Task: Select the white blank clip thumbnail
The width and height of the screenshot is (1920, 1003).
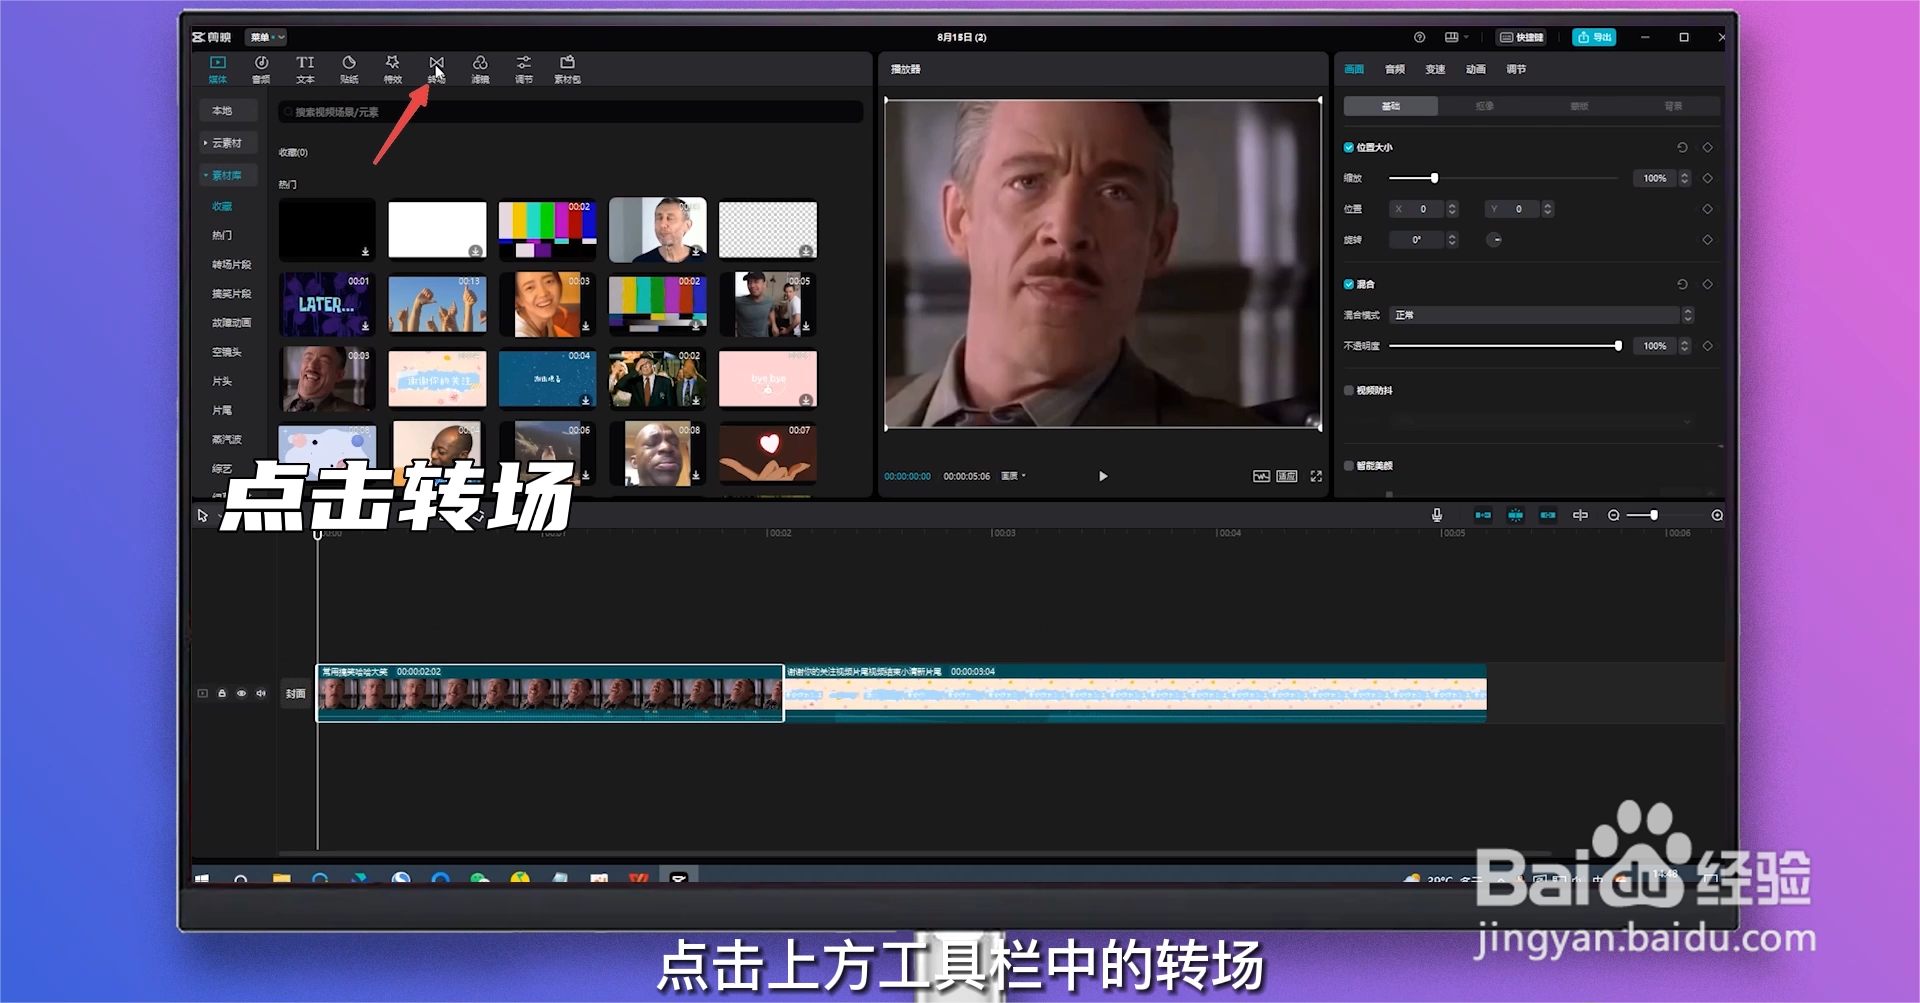Action: (437, 229)
